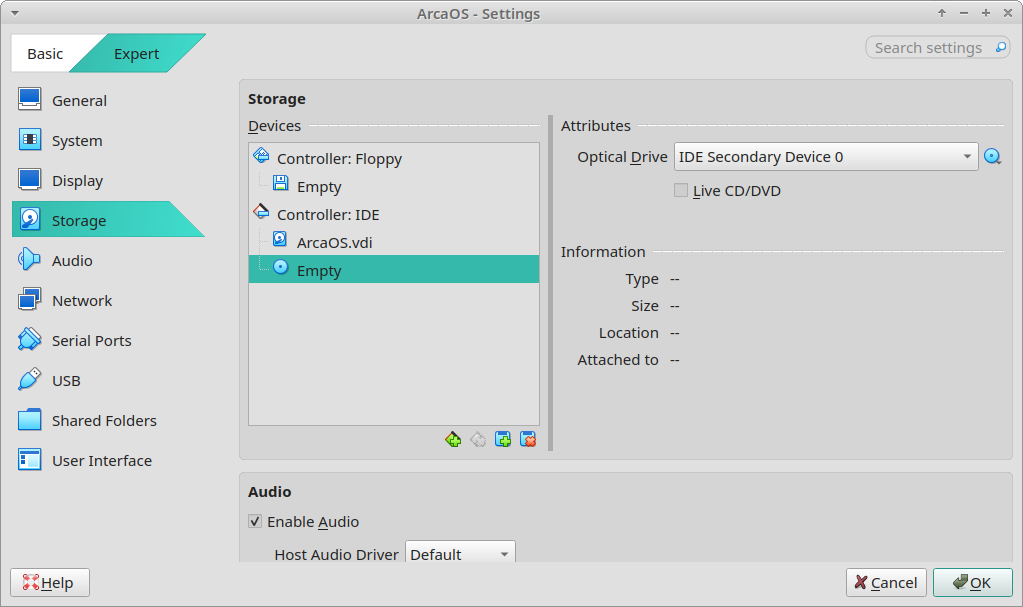Open the Network settings icon
1023x607 pixels.
(29, 300)
